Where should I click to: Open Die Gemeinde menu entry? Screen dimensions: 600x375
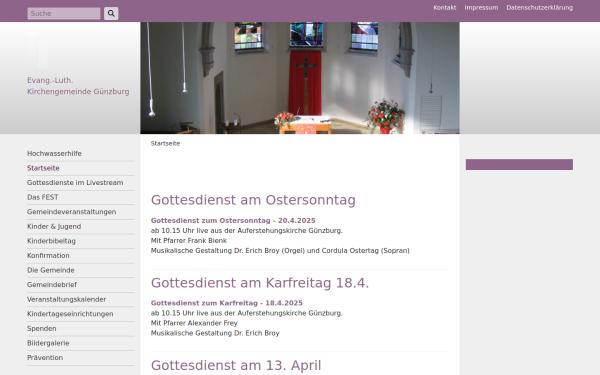(51, 270)
